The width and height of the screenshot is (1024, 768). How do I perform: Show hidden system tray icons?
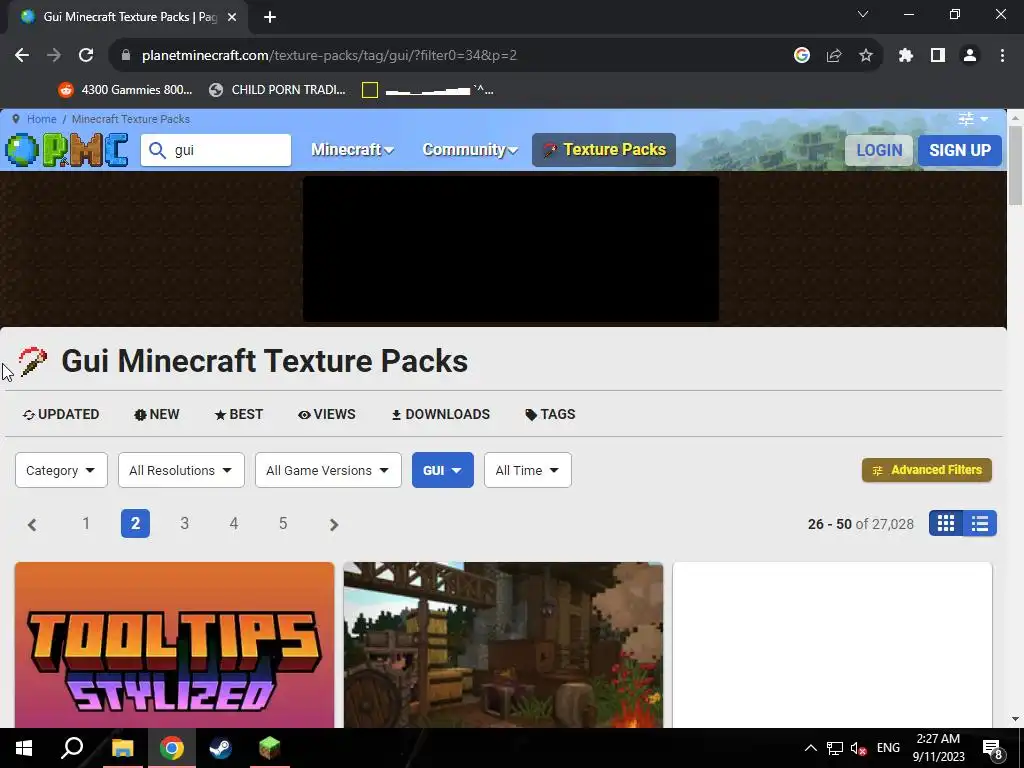pyautogui.click(x=810, y=748)
